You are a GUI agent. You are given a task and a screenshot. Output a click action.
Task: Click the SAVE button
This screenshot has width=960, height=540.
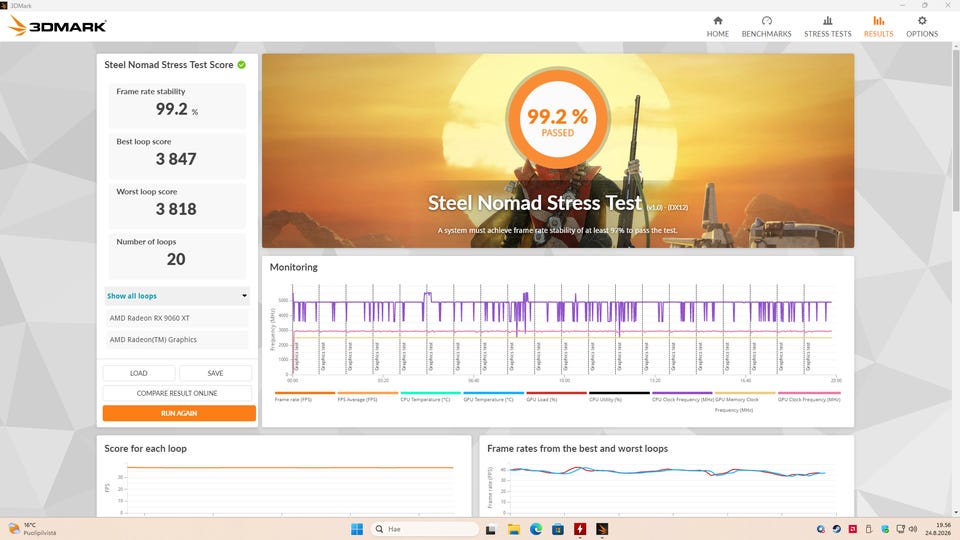[216, 373]
